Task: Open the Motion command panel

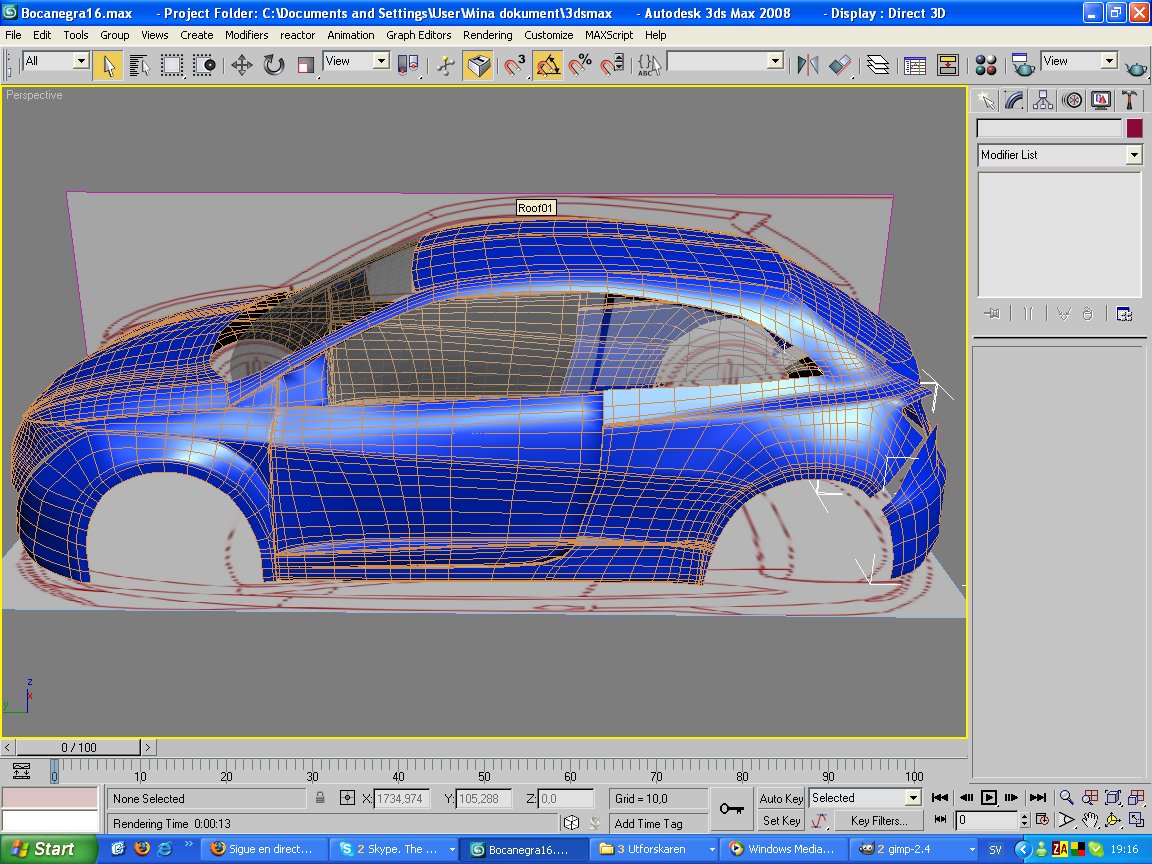Action: tap(1072, 100)
